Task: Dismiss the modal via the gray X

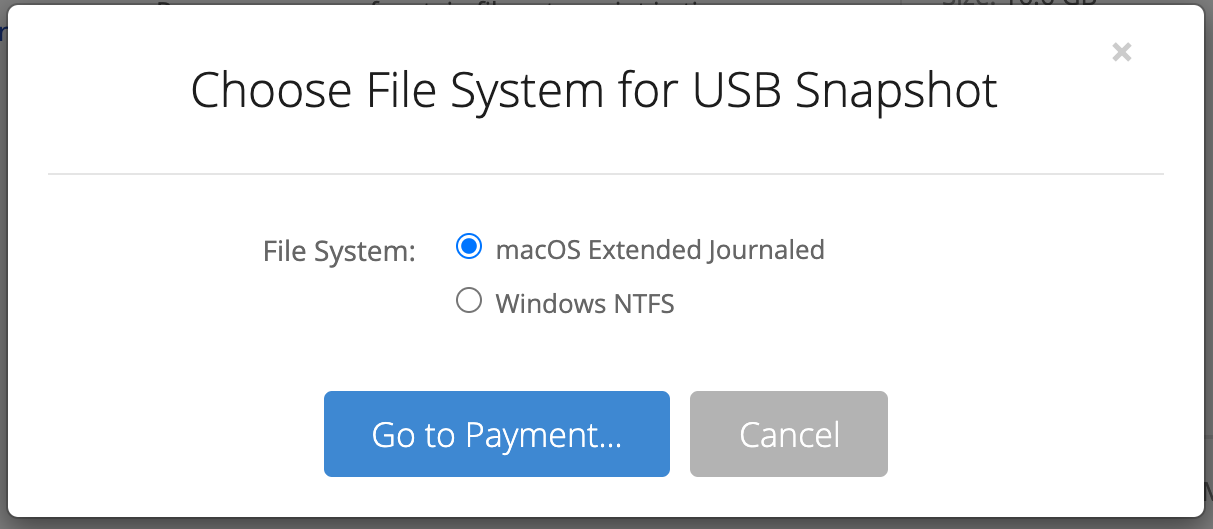Action: [1122, 52]
